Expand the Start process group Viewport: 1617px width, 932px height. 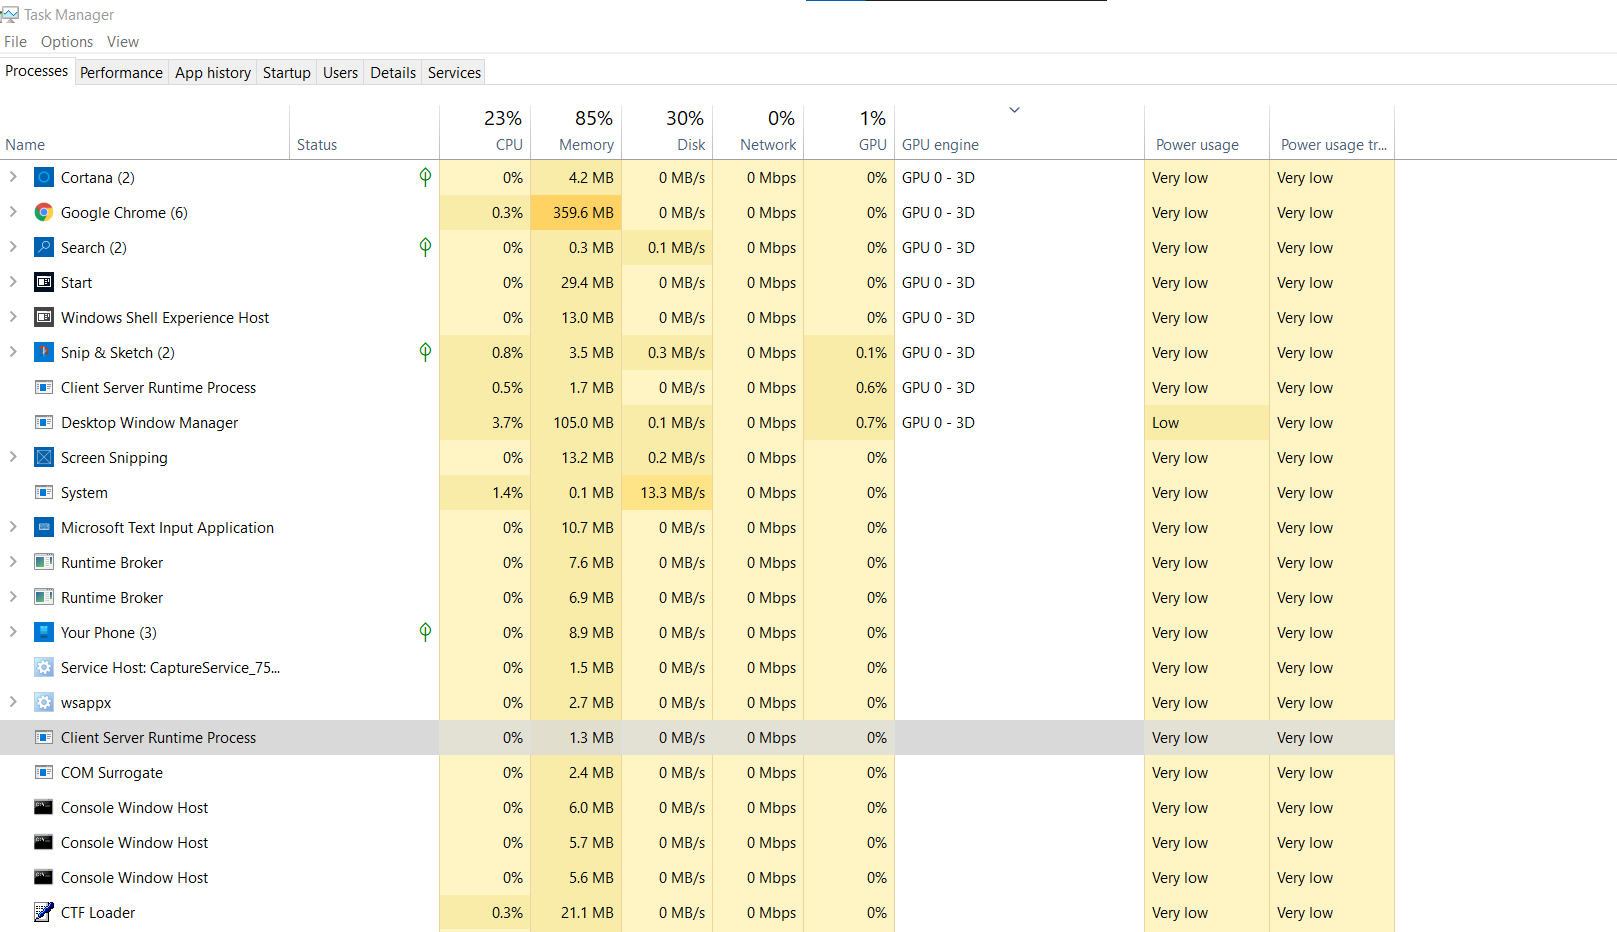tap(13, 282)
